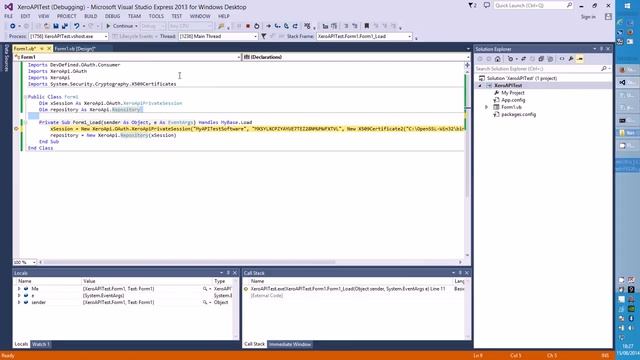Open the TOOLS menu
This screenshot has height=360, width=640.
(x=156, y=16)
